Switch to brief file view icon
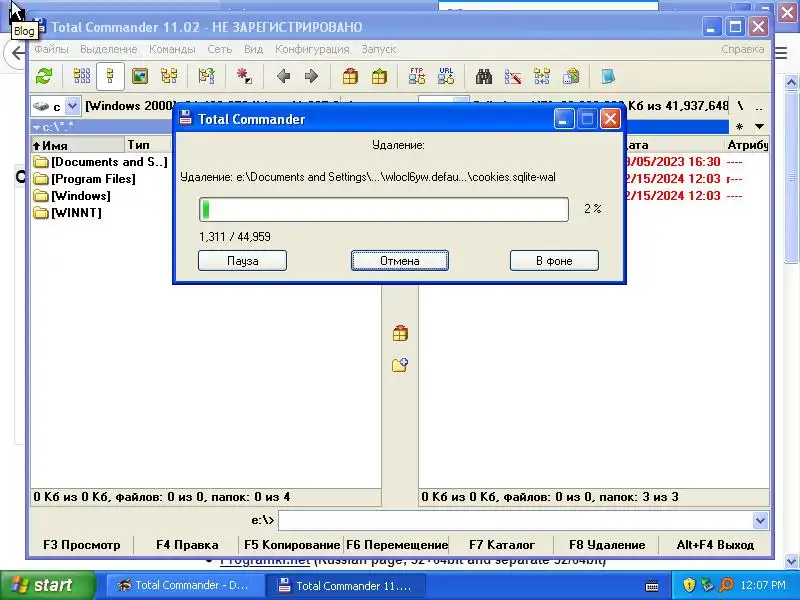 tap(82, 77)
